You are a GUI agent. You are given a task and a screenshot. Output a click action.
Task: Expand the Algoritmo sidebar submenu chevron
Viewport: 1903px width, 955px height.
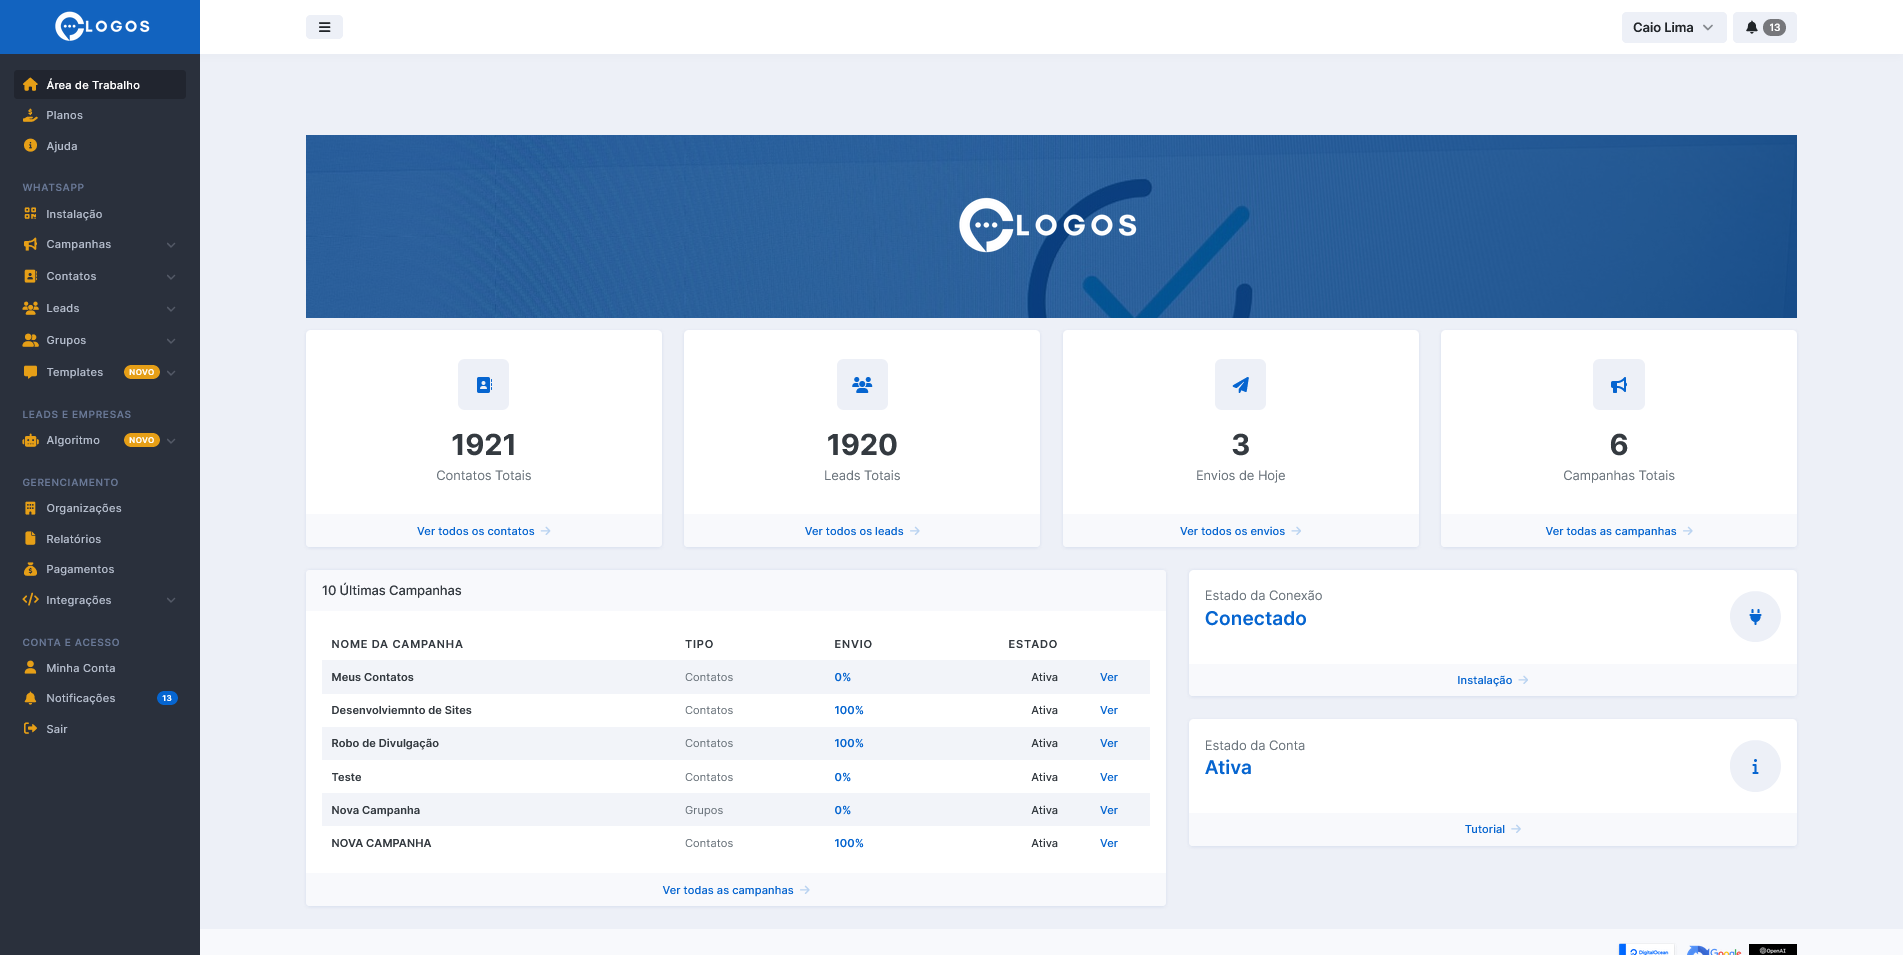[171, 441]
